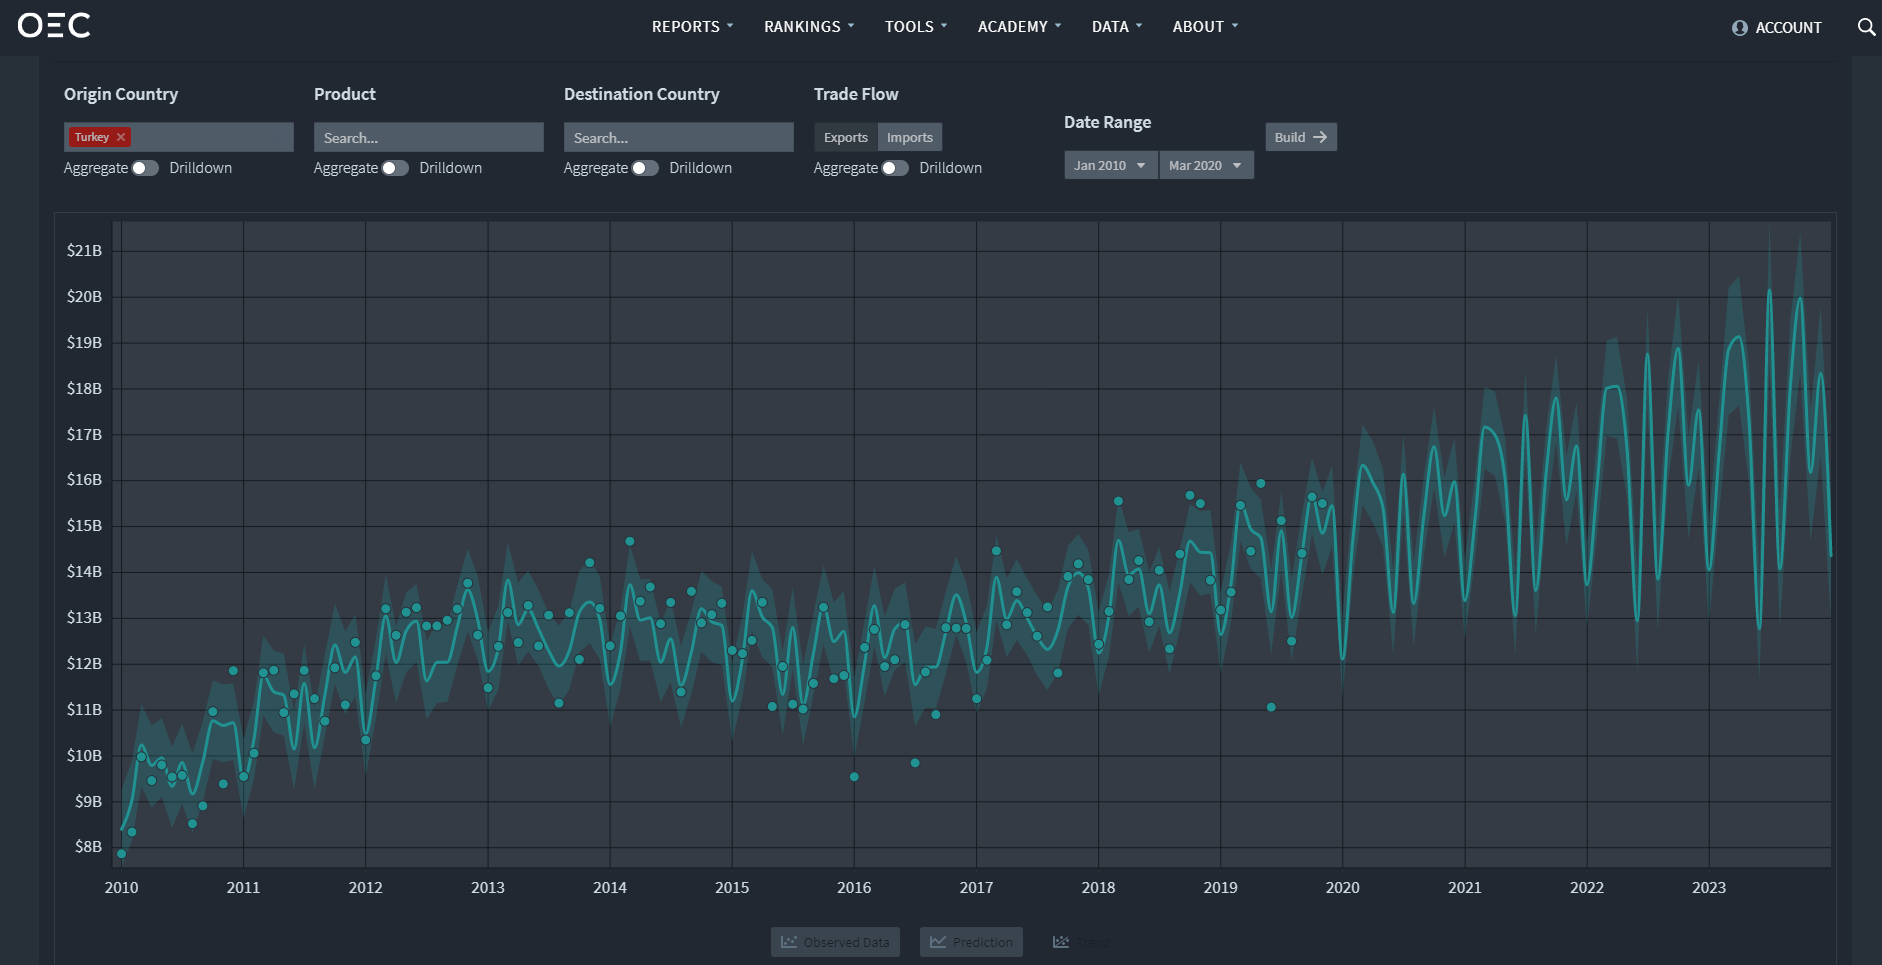Click the OEC logo
This screenshot has width=1882, height=965.
54,25
